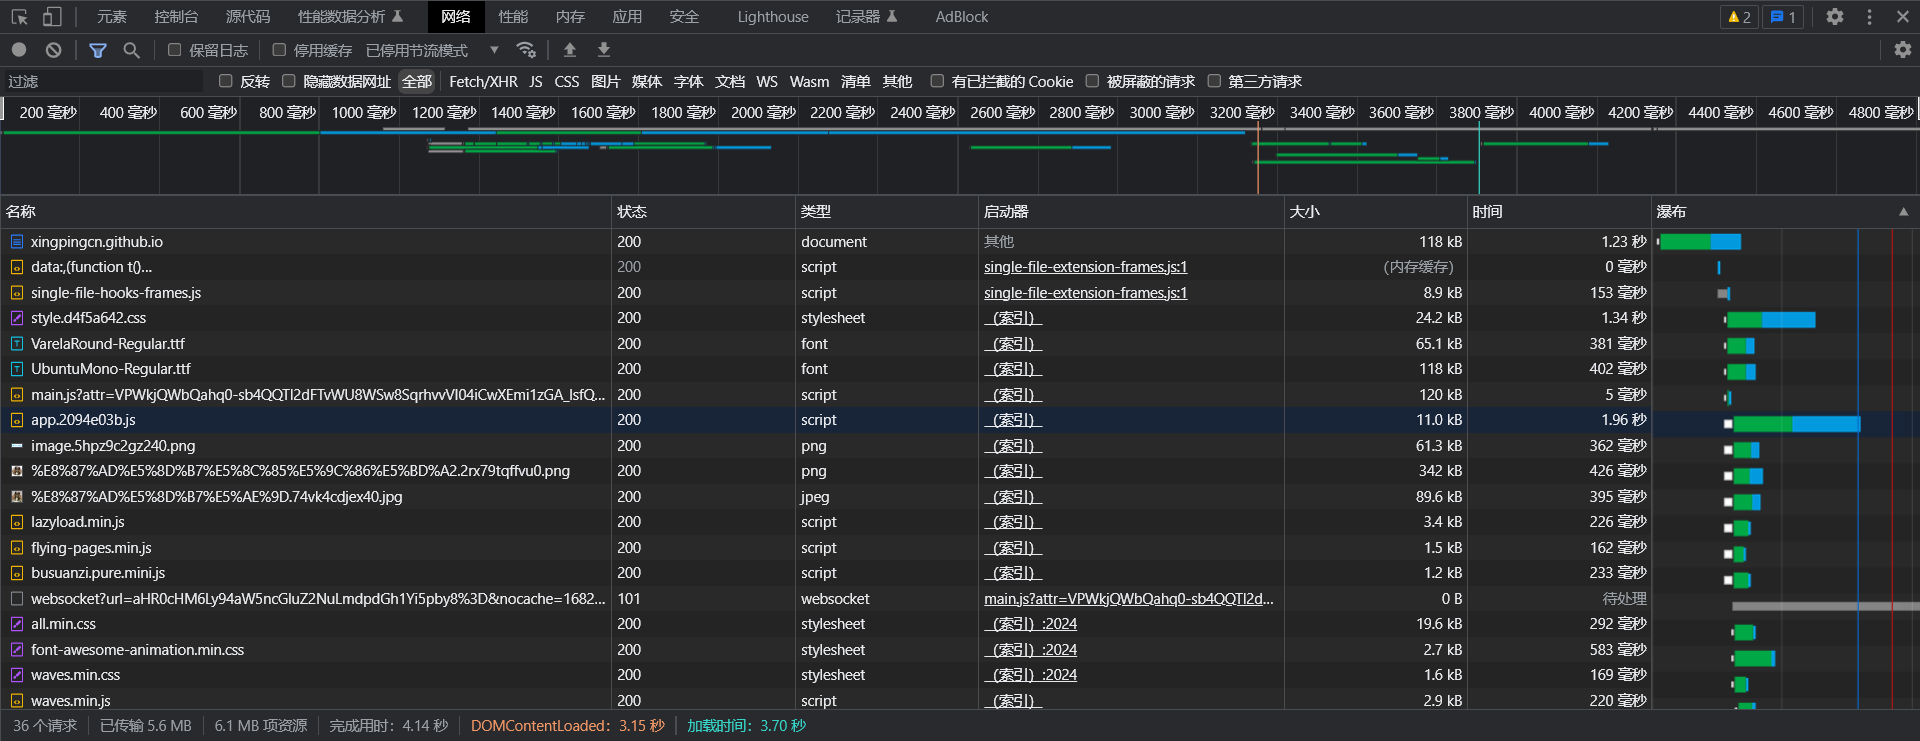Open network conditions wifi icon
The height and width of the screenshot is (741, 1920).
pos(526,50)
